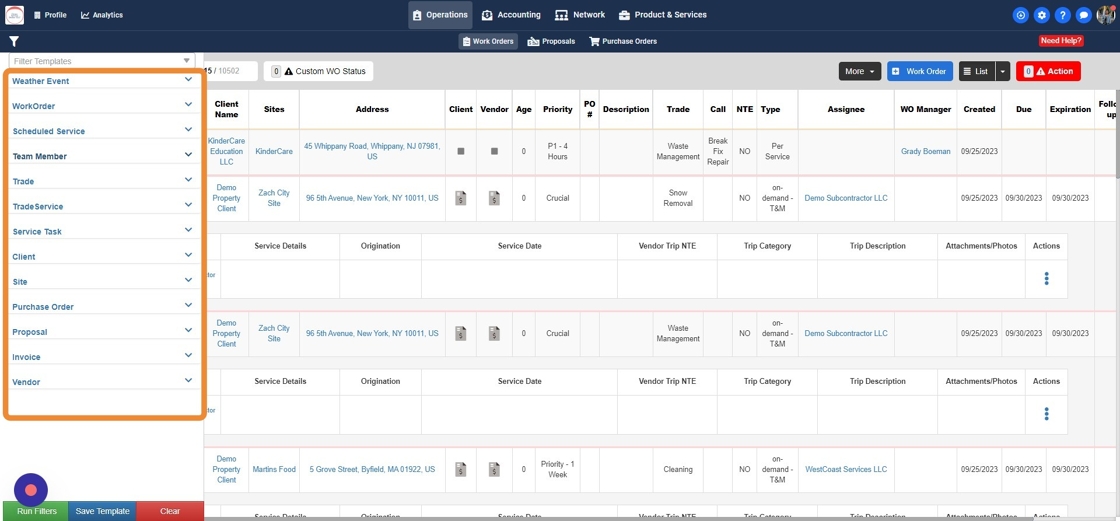The image size is (1120, 521).
Task: Create a new Work Order
Action: coord(920,71)
